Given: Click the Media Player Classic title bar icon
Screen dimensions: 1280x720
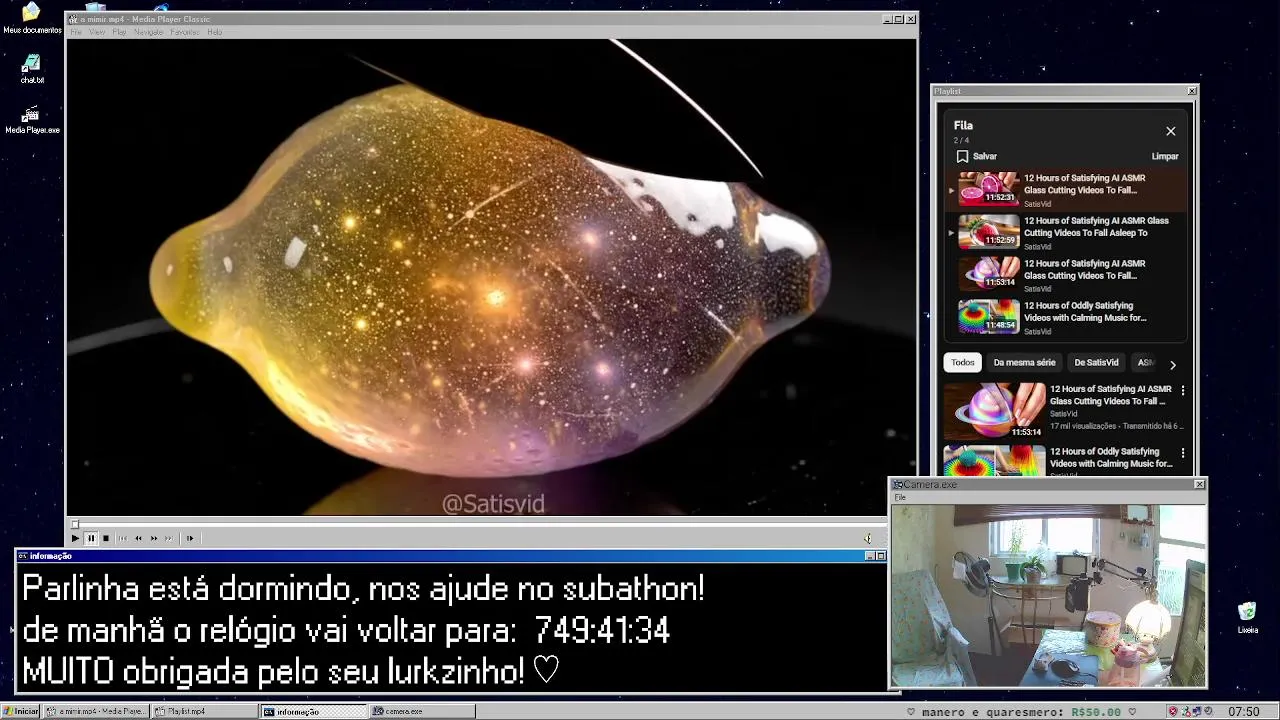Looking at the screenshot, I should 73,19.
